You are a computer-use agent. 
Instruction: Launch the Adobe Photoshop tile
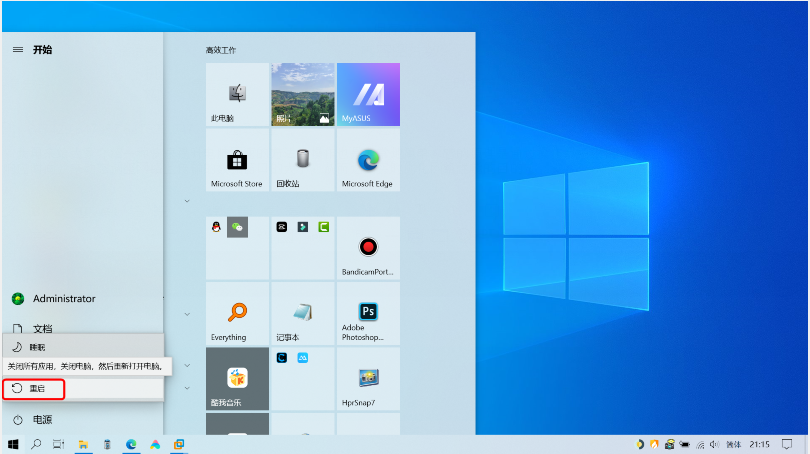pos(368,314)
